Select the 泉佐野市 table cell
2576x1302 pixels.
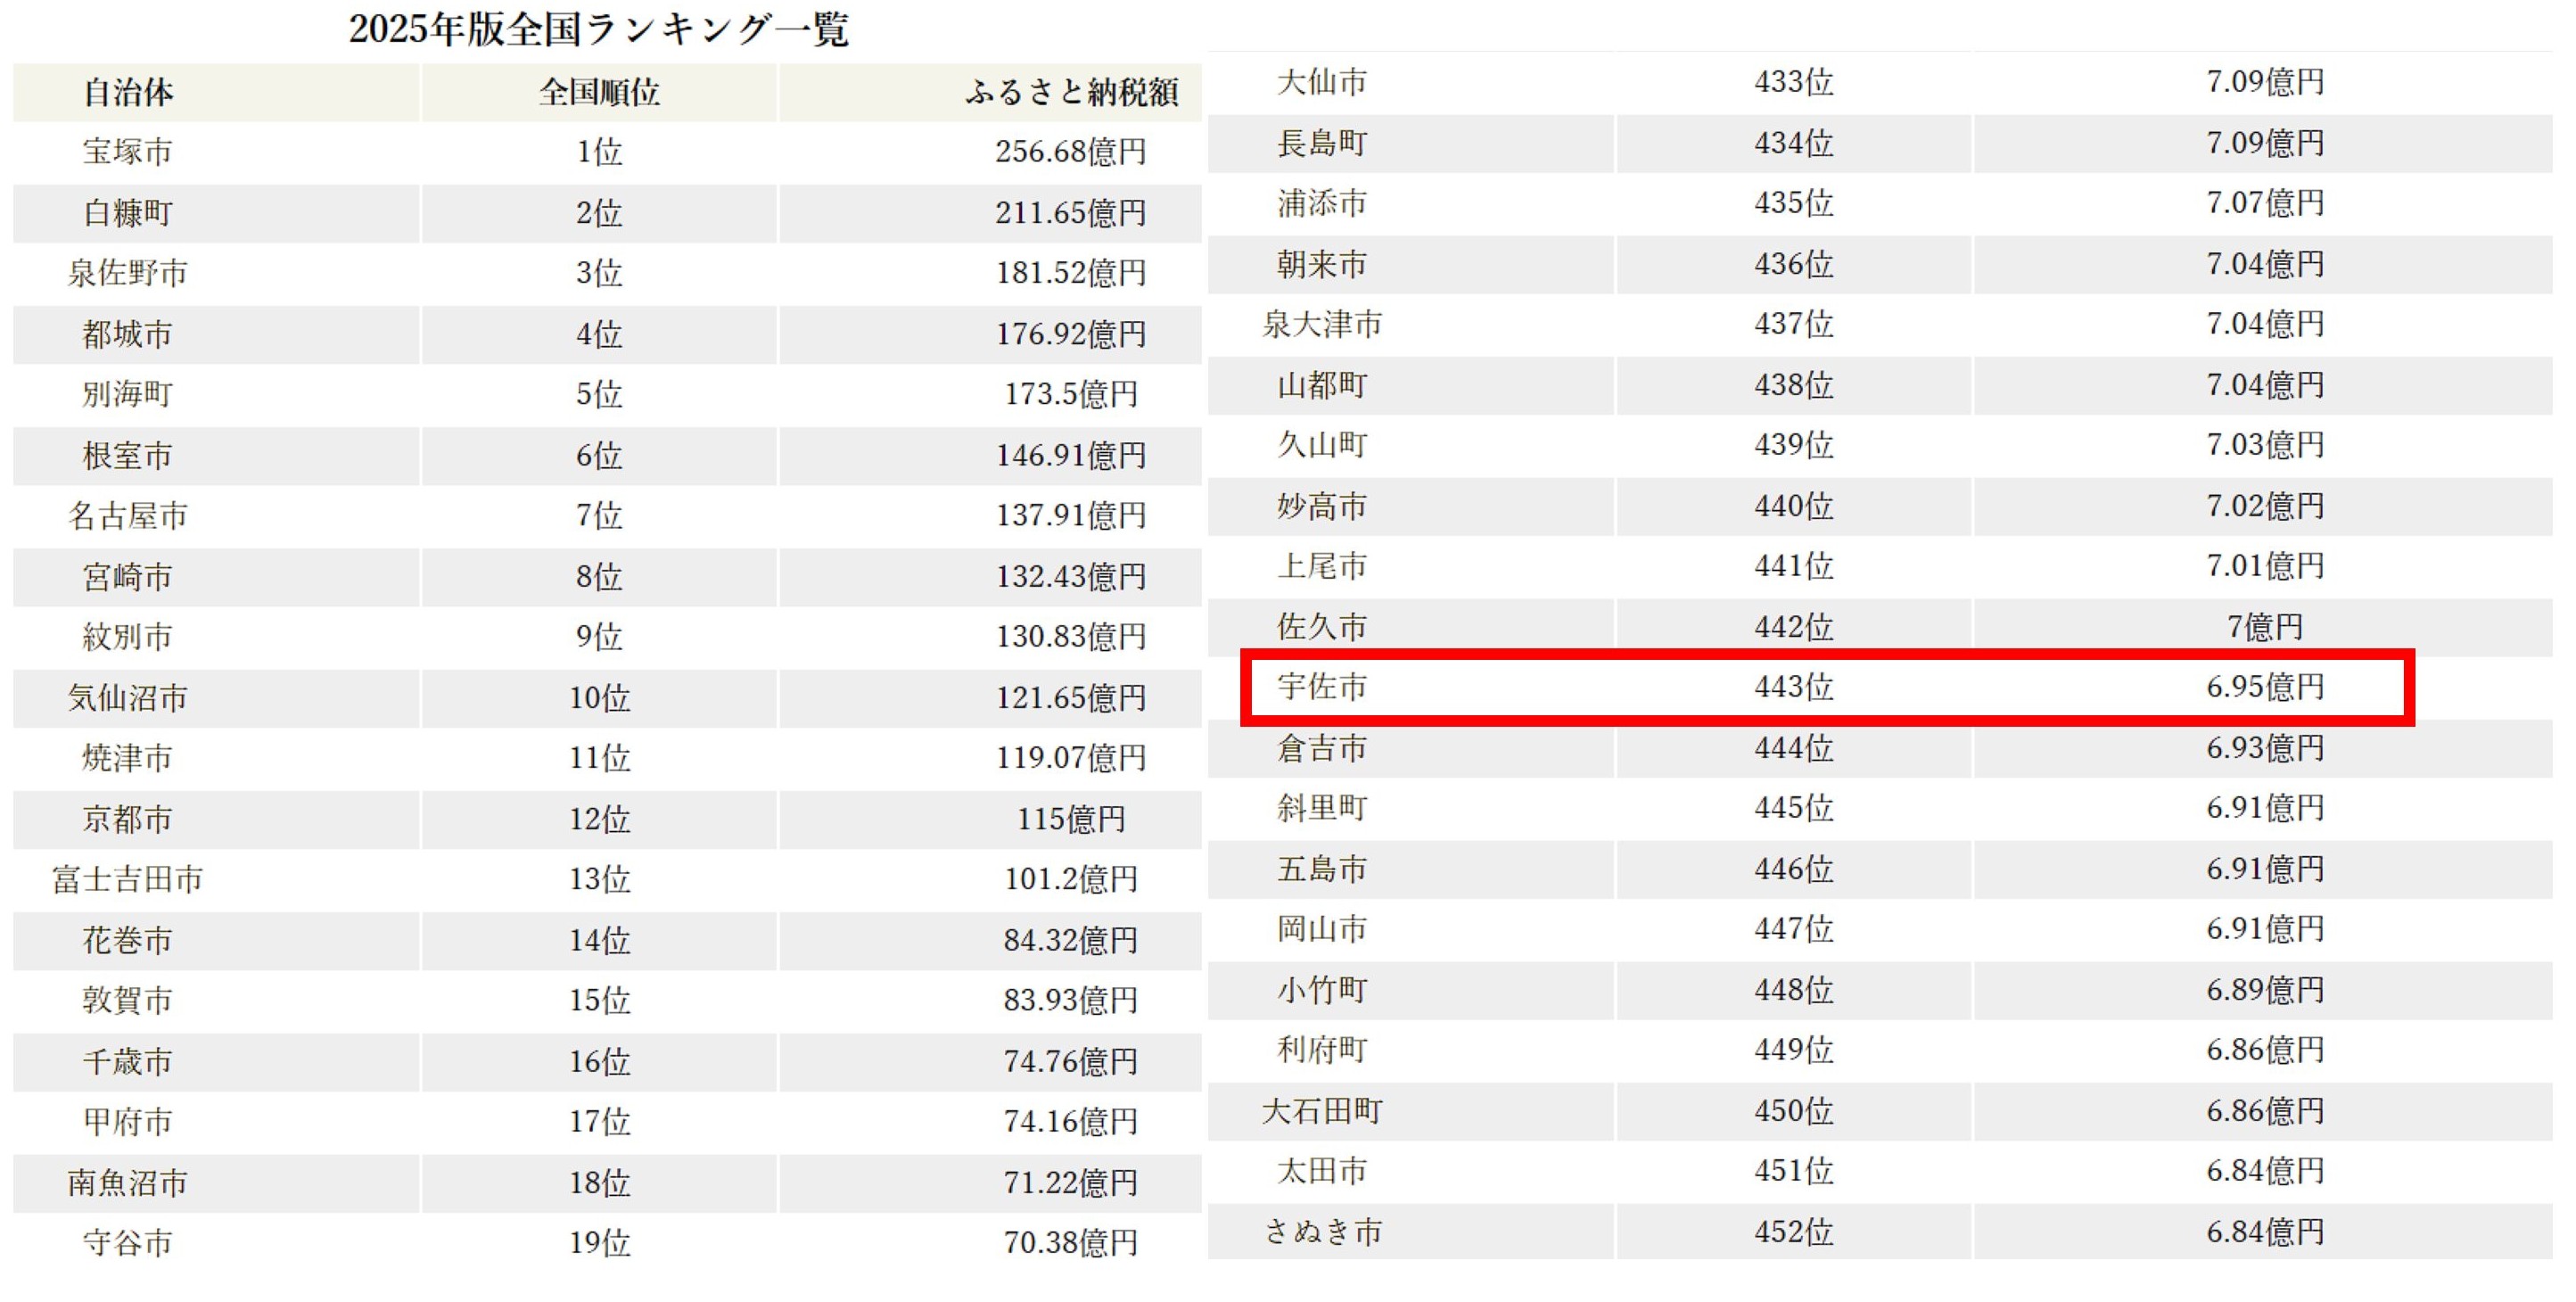(128, 273)
